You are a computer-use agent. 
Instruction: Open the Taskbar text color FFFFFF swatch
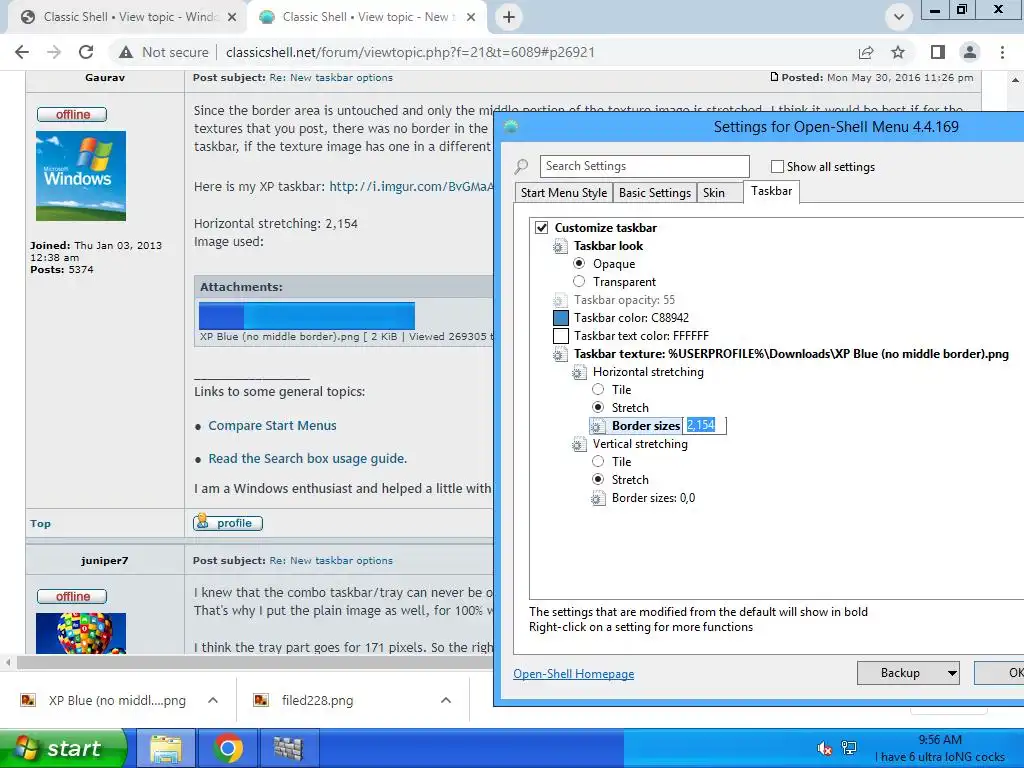pos(560,336)
